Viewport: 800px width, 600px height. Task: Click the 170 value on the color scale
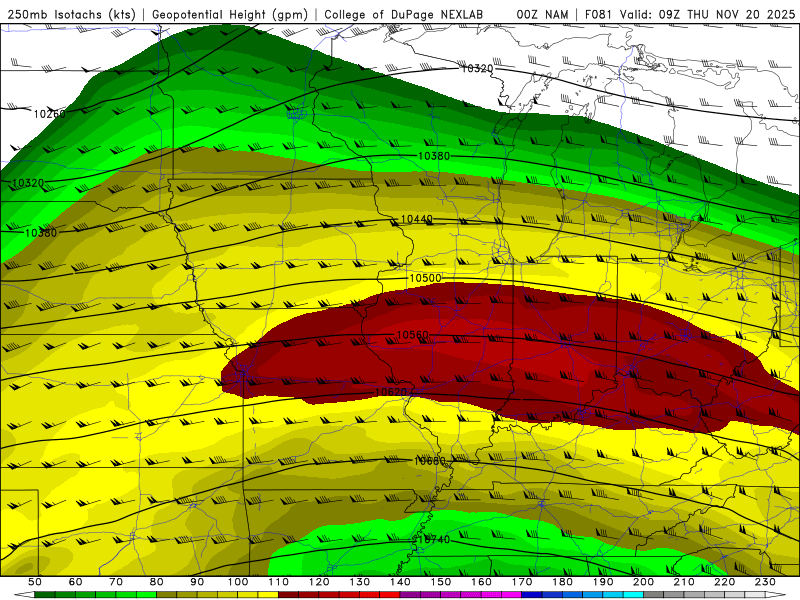(x=522, y=582)
